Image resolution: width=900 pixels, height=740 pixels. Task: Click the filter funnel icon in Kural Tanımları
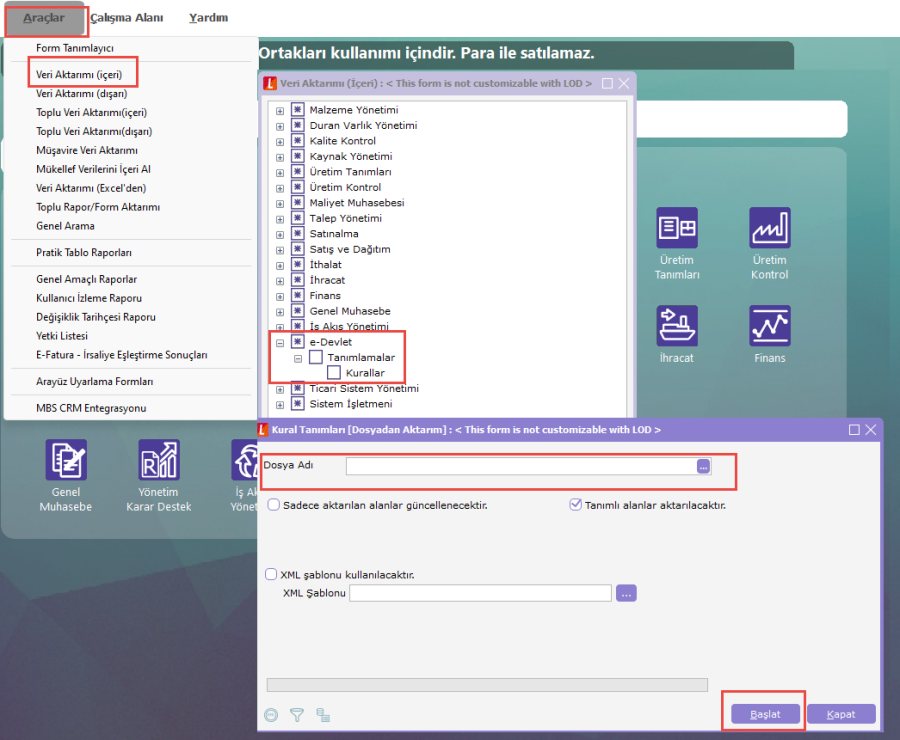pyautogui.click(x=297, y=715)
